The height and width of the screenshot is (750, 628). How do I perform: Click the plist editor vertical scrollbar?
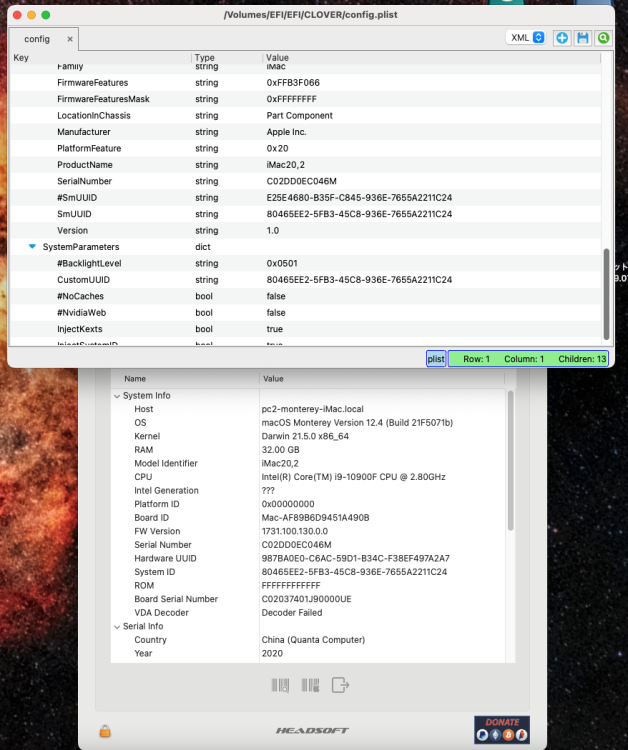[x=606, y=294]
